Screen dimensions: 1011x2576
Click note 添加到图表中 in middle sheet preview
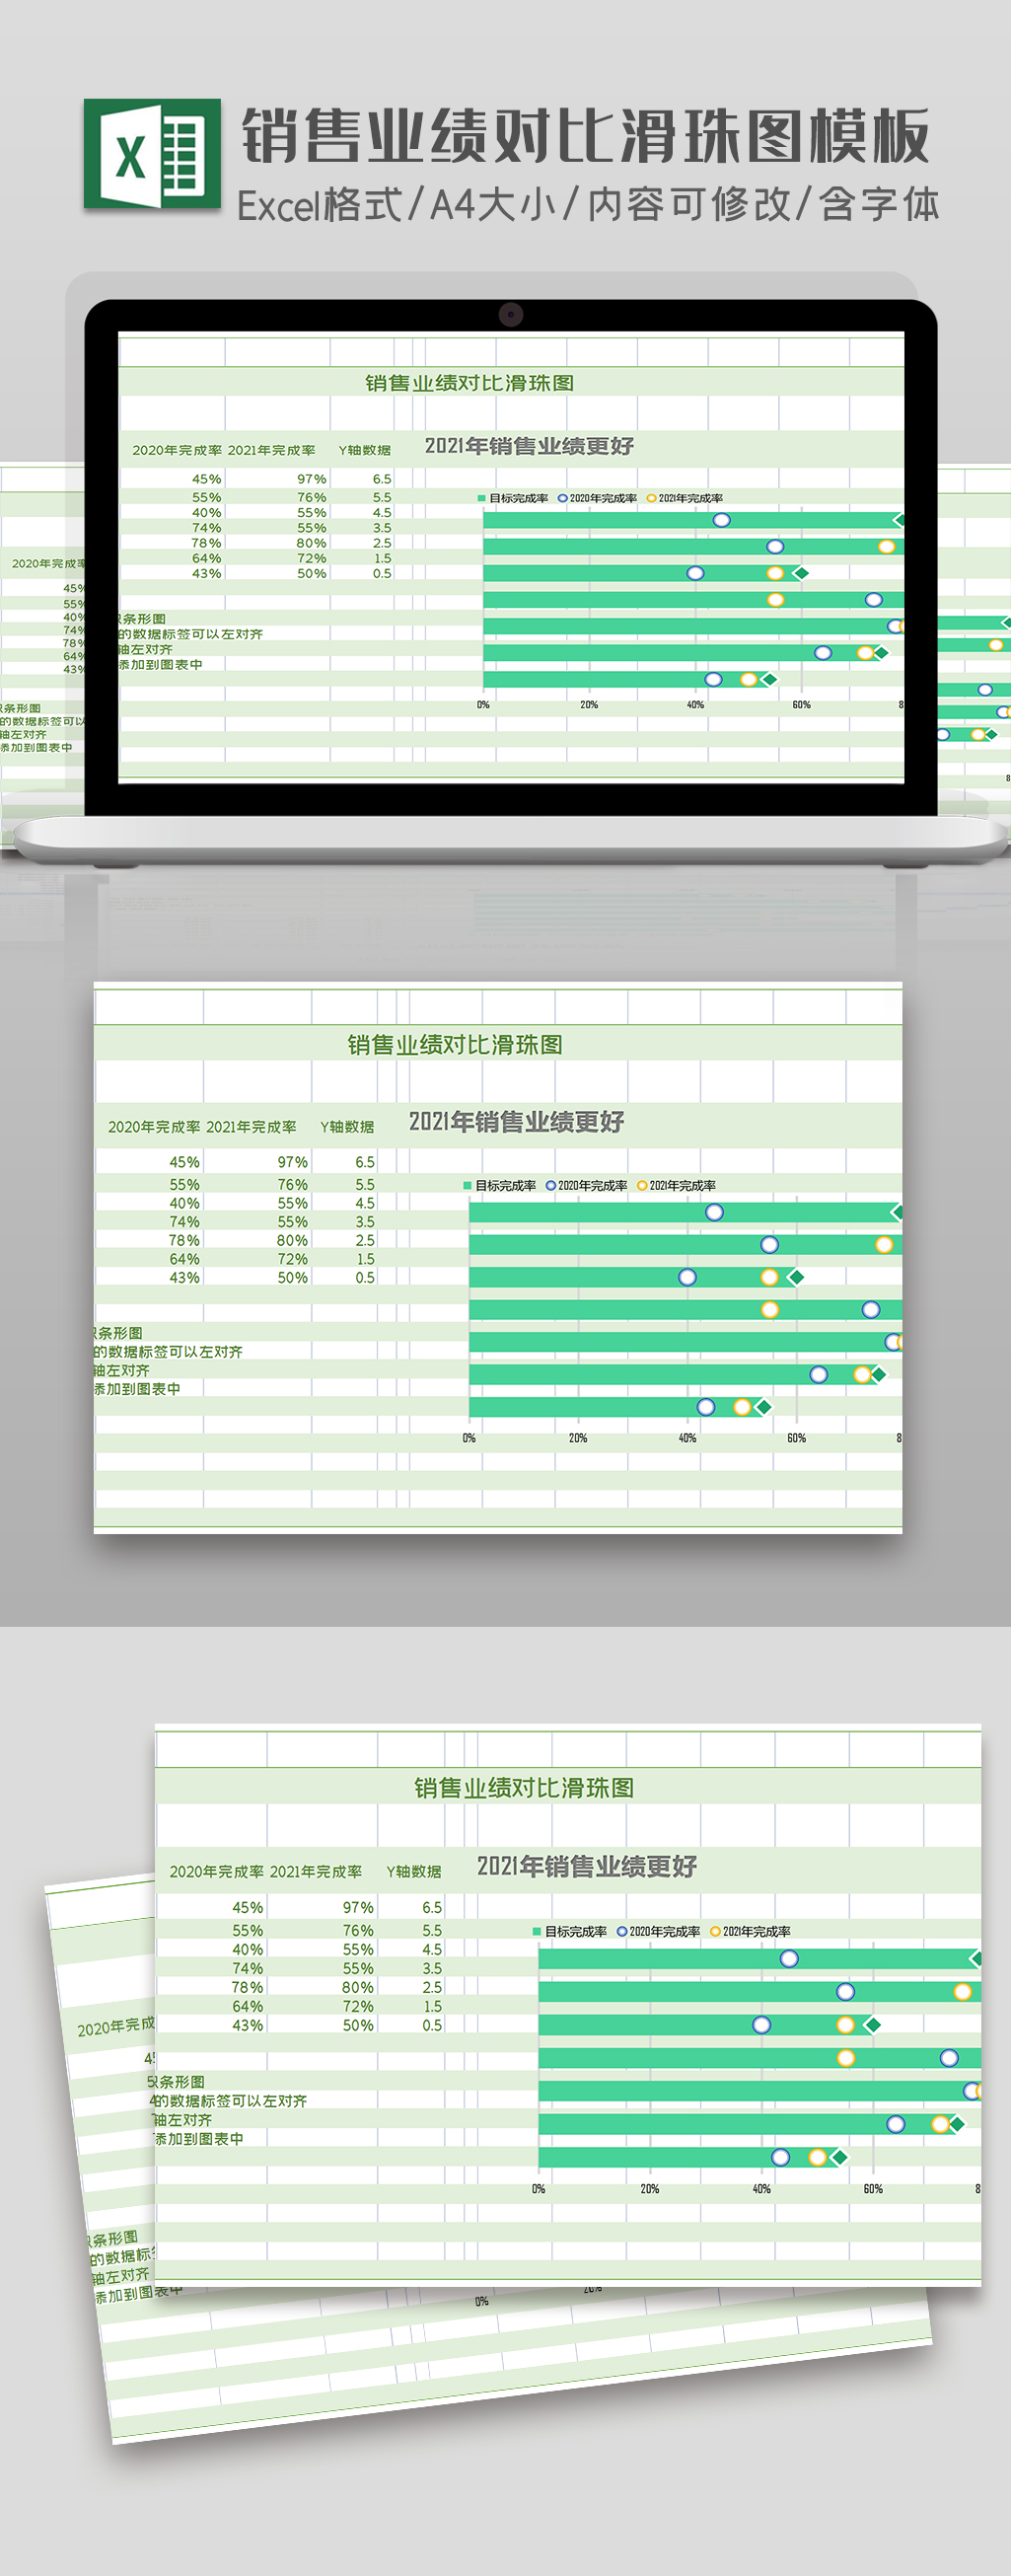pos(137,1389)
